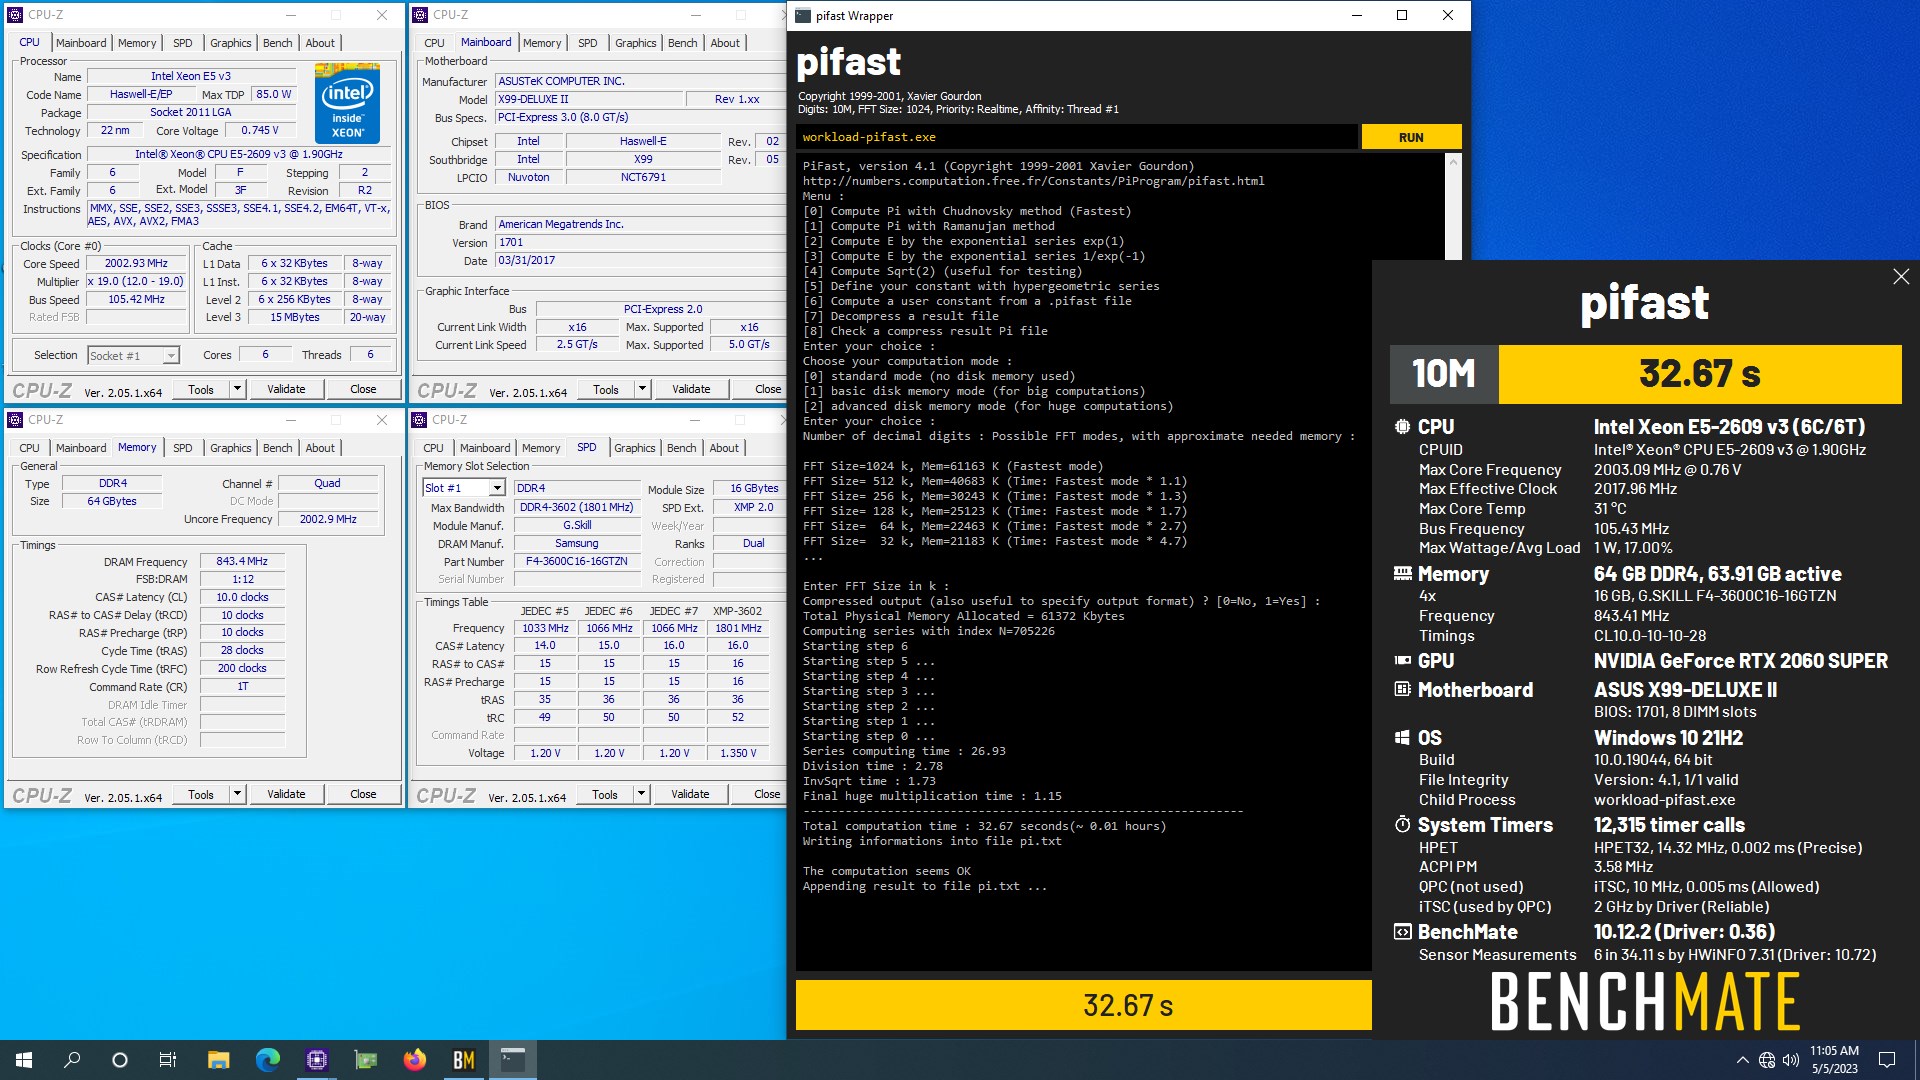Show hidden tray icons chevron
This screenshot has height=1080, width=1920.
pos(1742,1060)
